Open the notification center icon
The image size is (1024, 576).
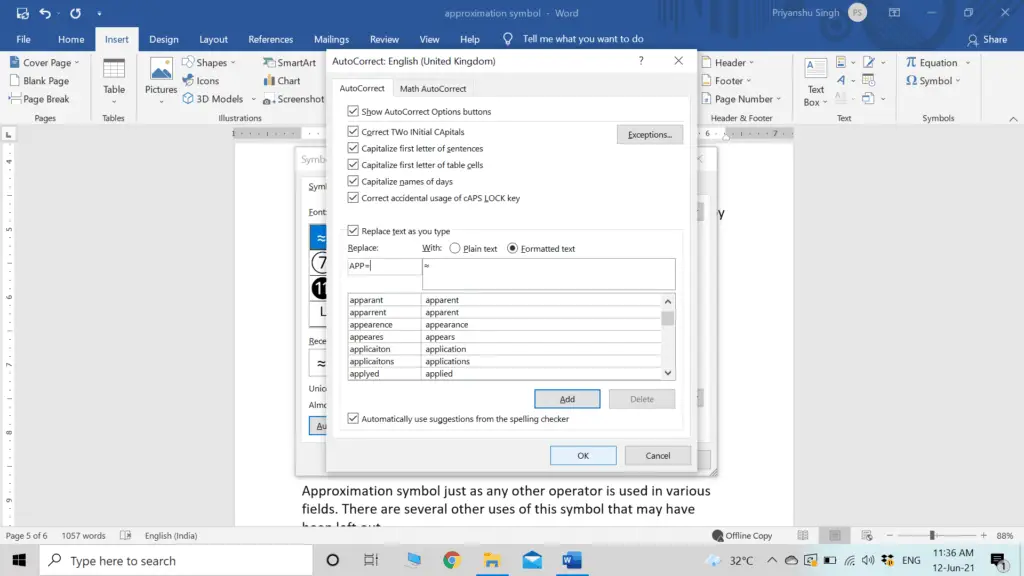[x=998, y=560]
